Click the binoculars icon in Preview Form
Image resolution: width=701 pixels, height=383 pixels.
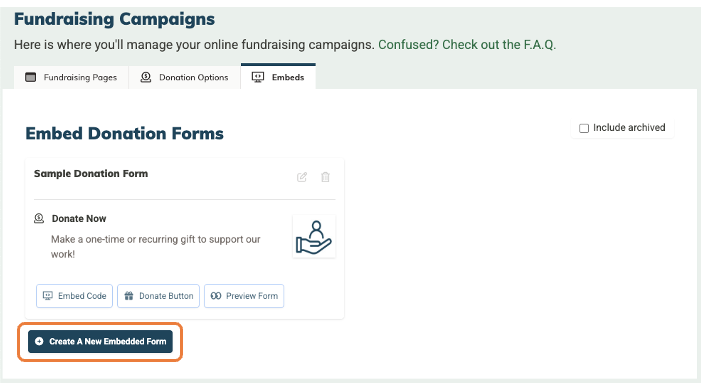point(215,296)
